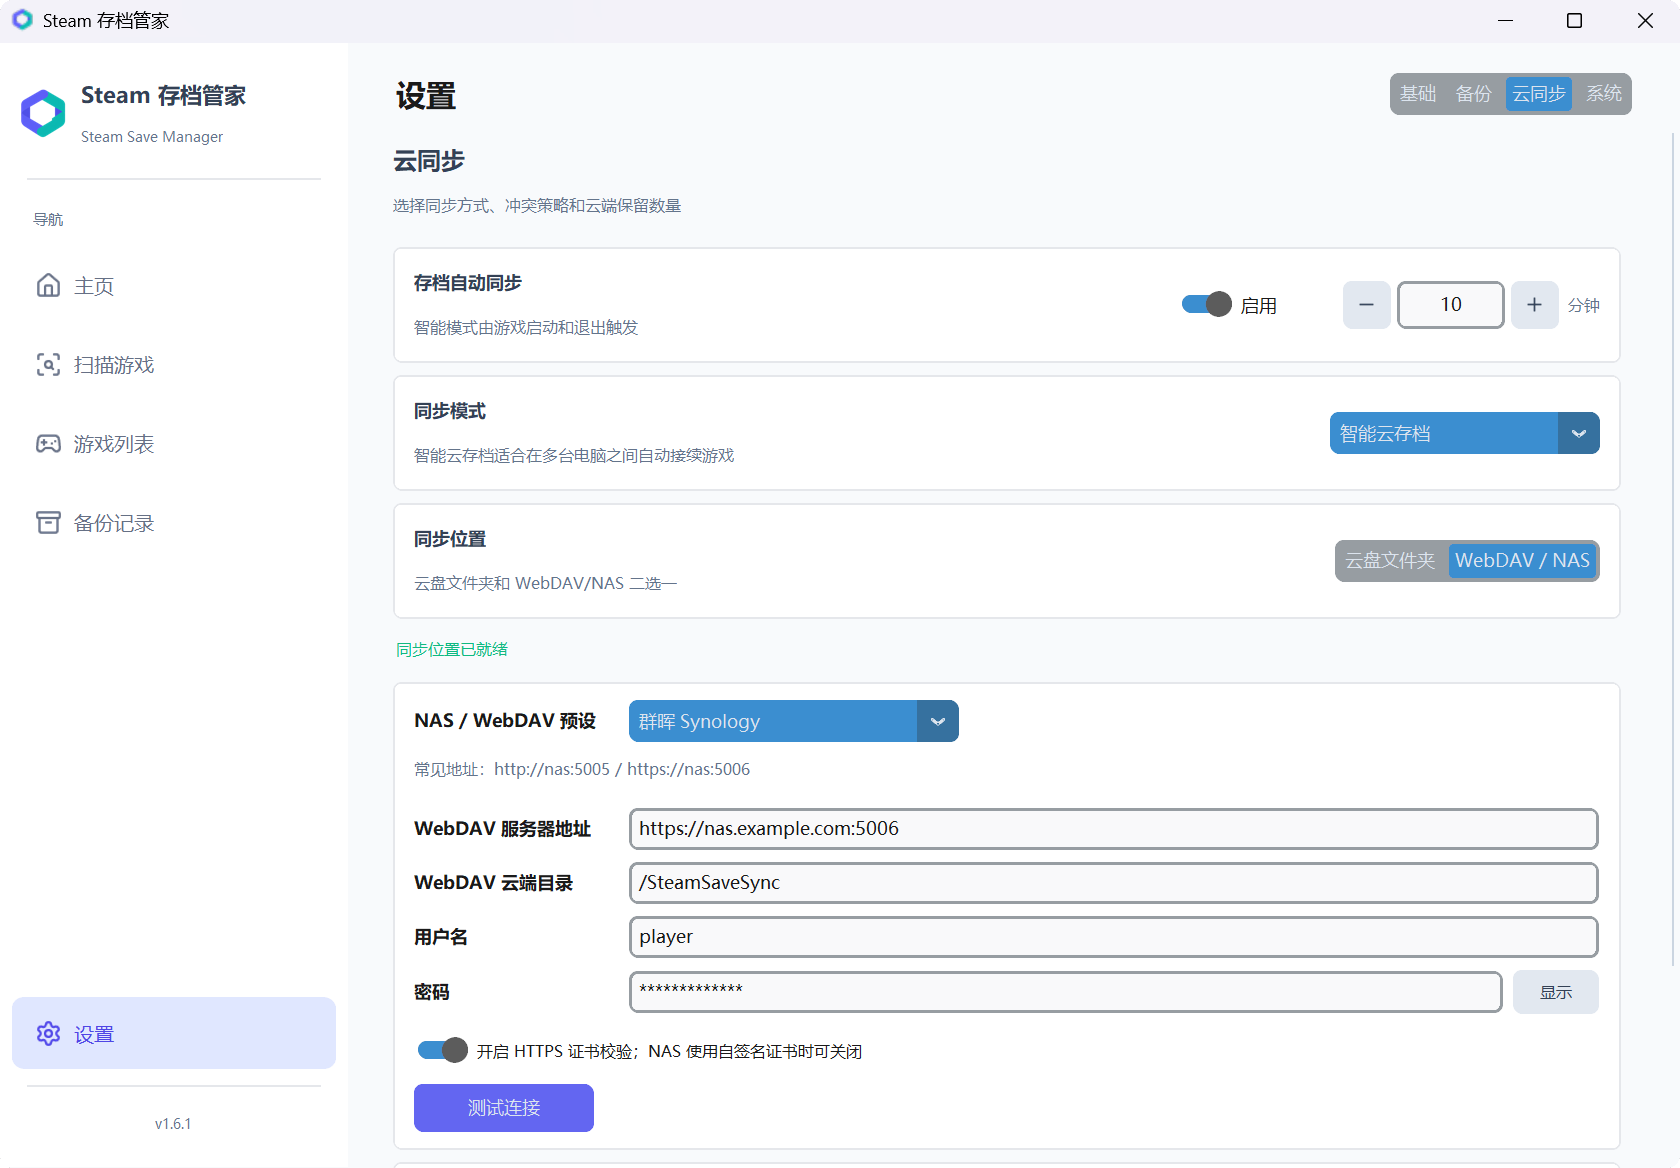Click the 密码 password field
Viewport: 1680px width, 1168px height.
[1065, 992]
